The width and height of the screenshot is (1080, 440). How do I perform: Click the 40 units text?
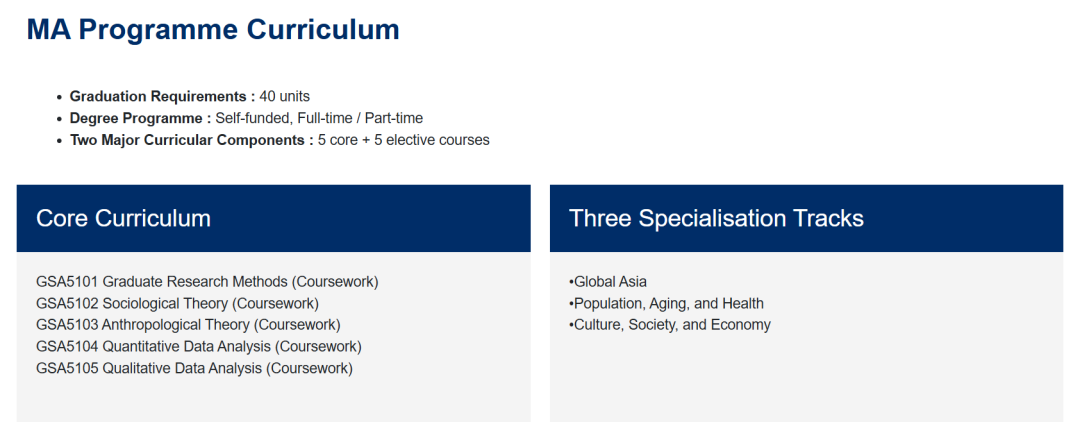point(285,97)
